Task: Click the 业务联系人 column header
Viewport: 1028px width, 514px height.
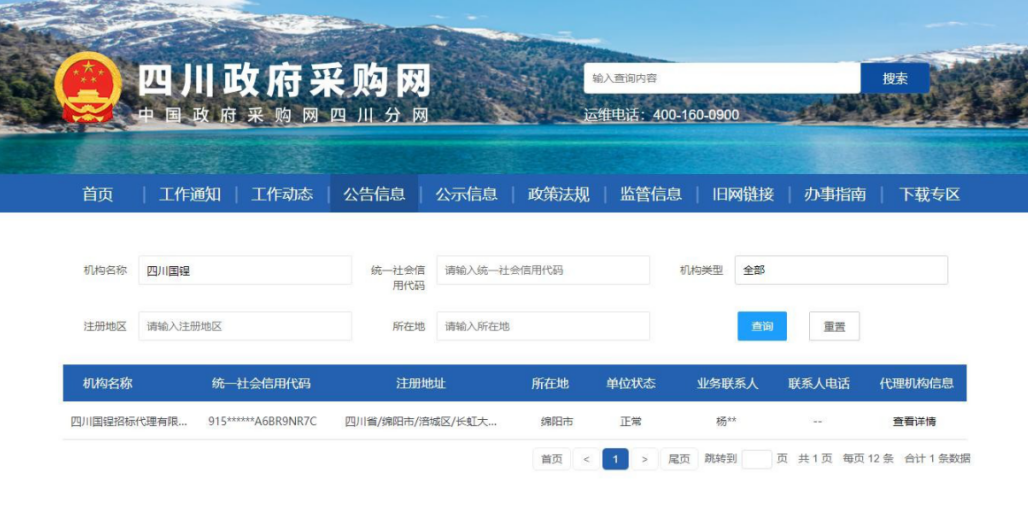Action: pyautogui.click(x=727, y=384)
